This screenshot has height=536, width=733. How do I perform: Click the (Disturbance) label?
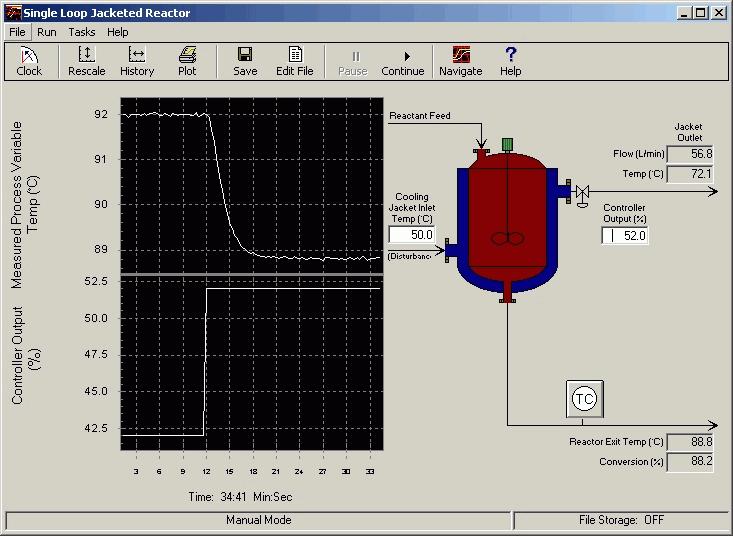point(409,256)
